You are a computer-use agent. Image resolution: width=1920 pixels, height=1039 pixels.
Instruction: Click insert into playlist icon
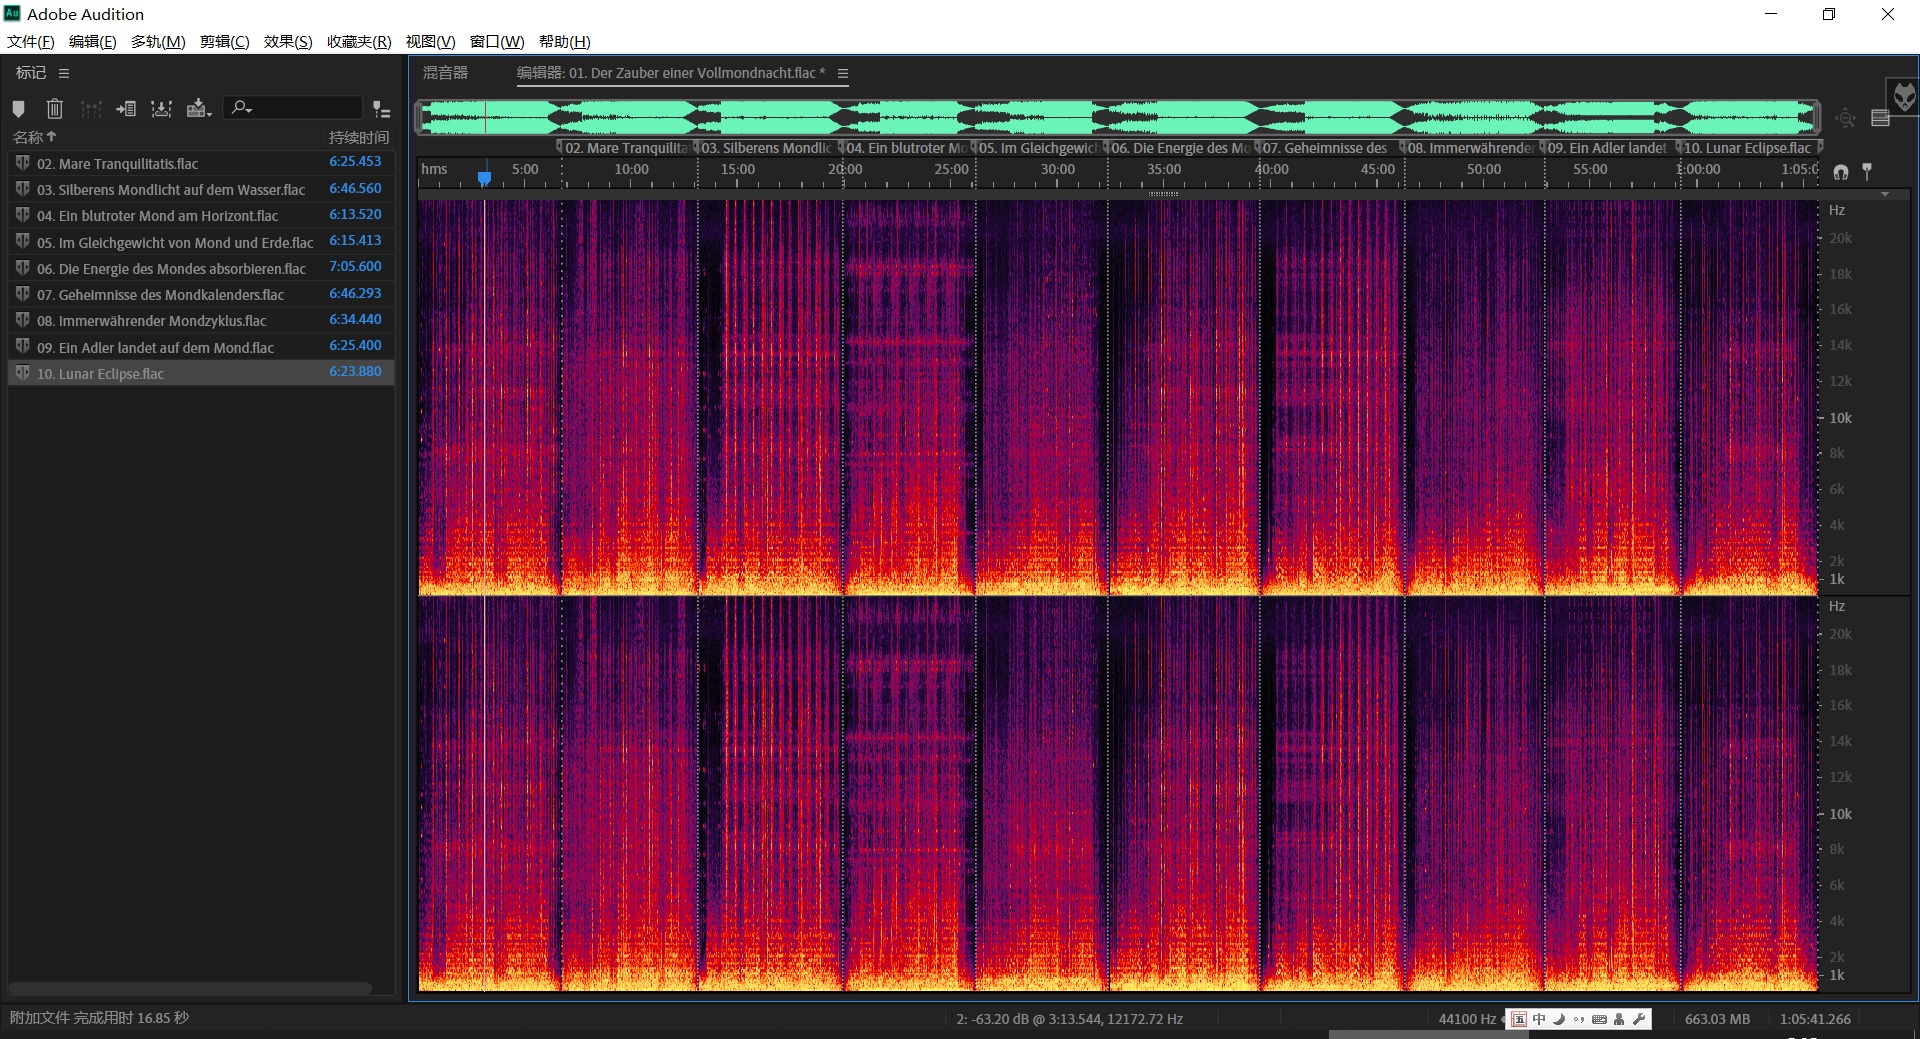[126, 108]
